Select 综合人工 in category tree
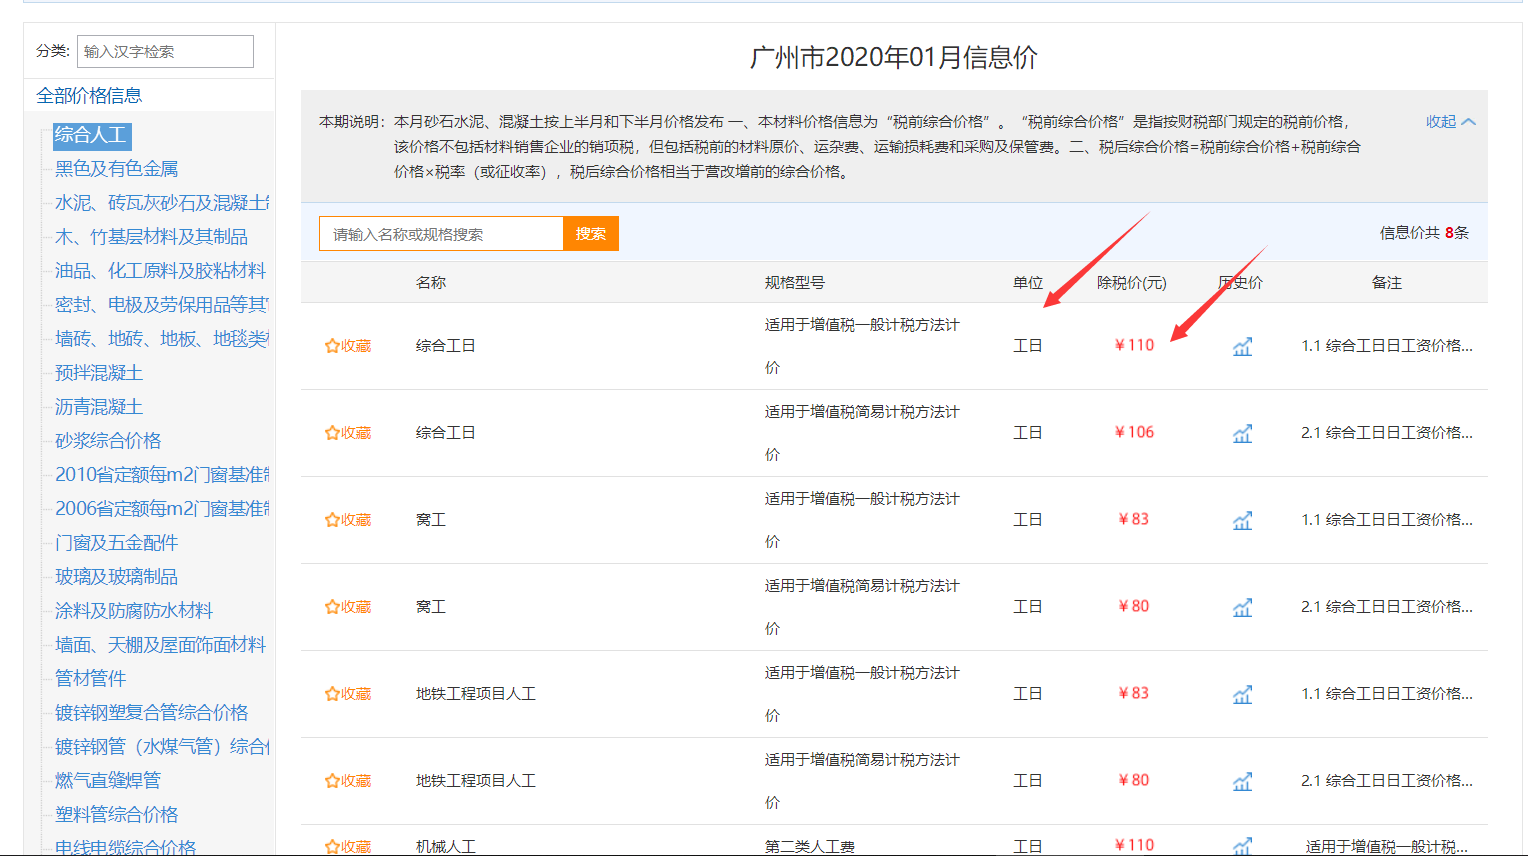 point(91,135)
